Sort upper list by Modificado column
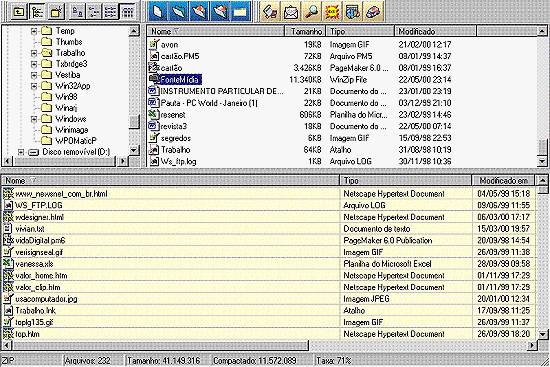The image size is (550, 367). (435, 31)
